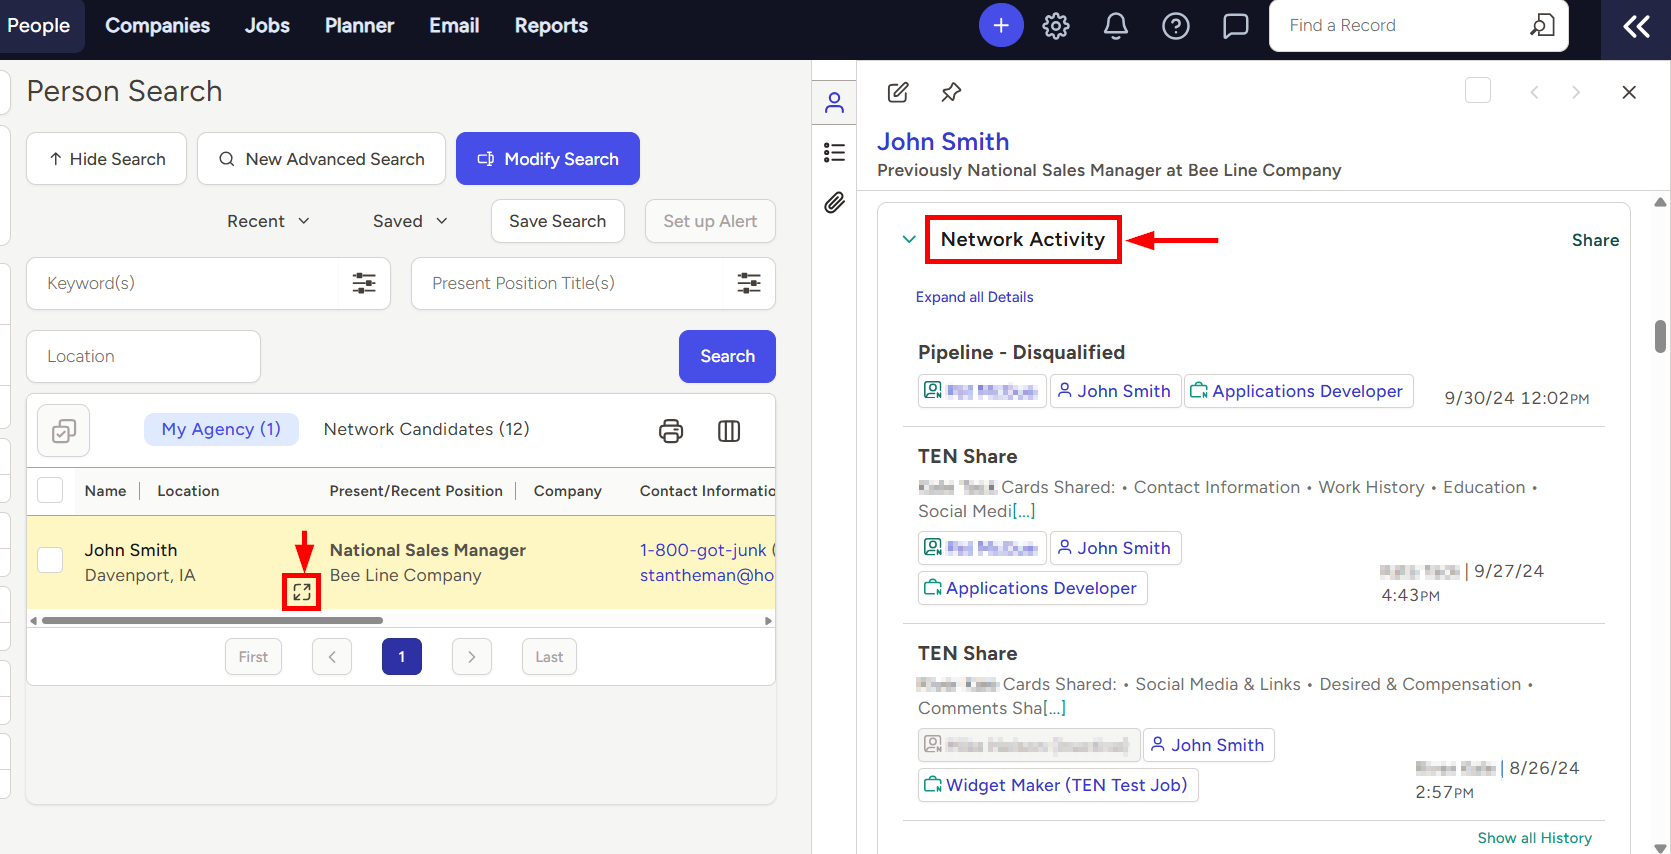1671x854 pixels.
Task: Expand John Smith row details icon
Action: (x=302, y=592)
